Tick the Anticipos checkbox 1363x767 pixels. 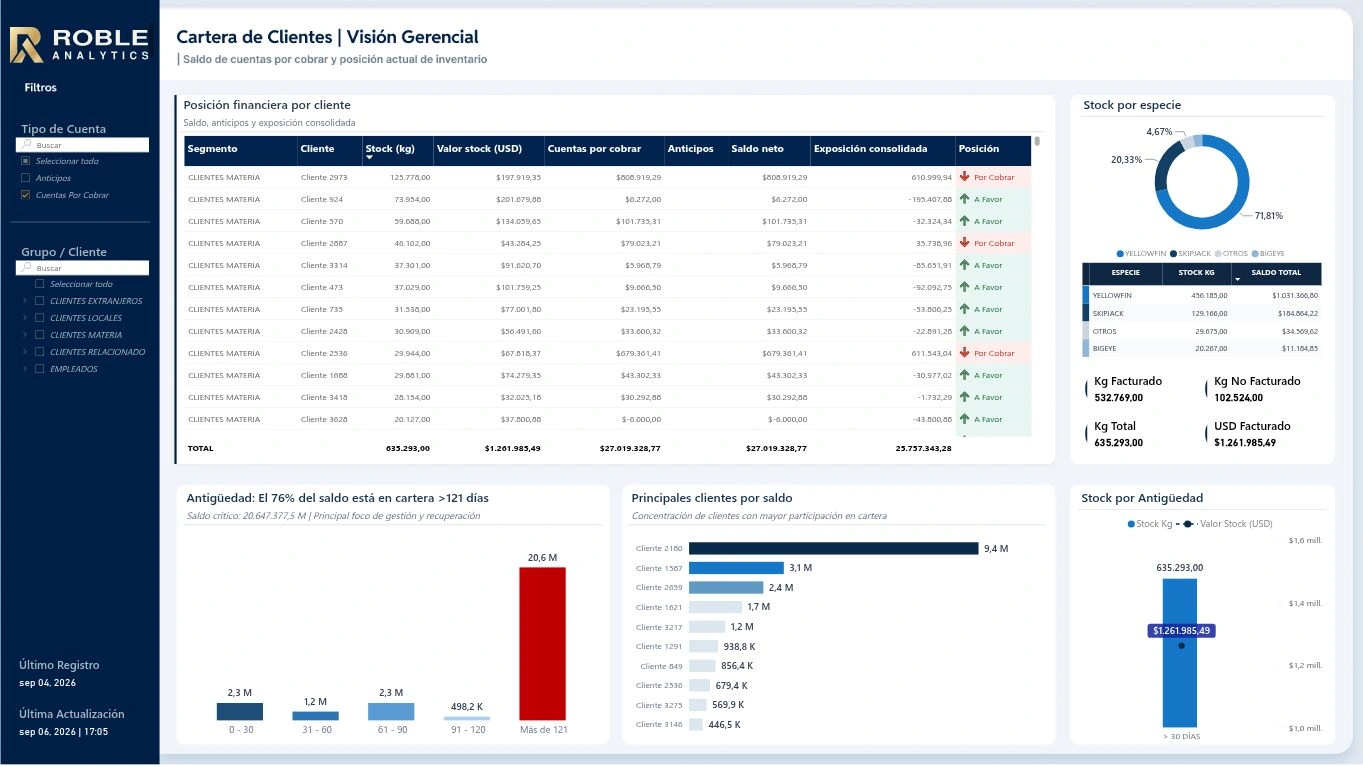(x=26, y=178)
